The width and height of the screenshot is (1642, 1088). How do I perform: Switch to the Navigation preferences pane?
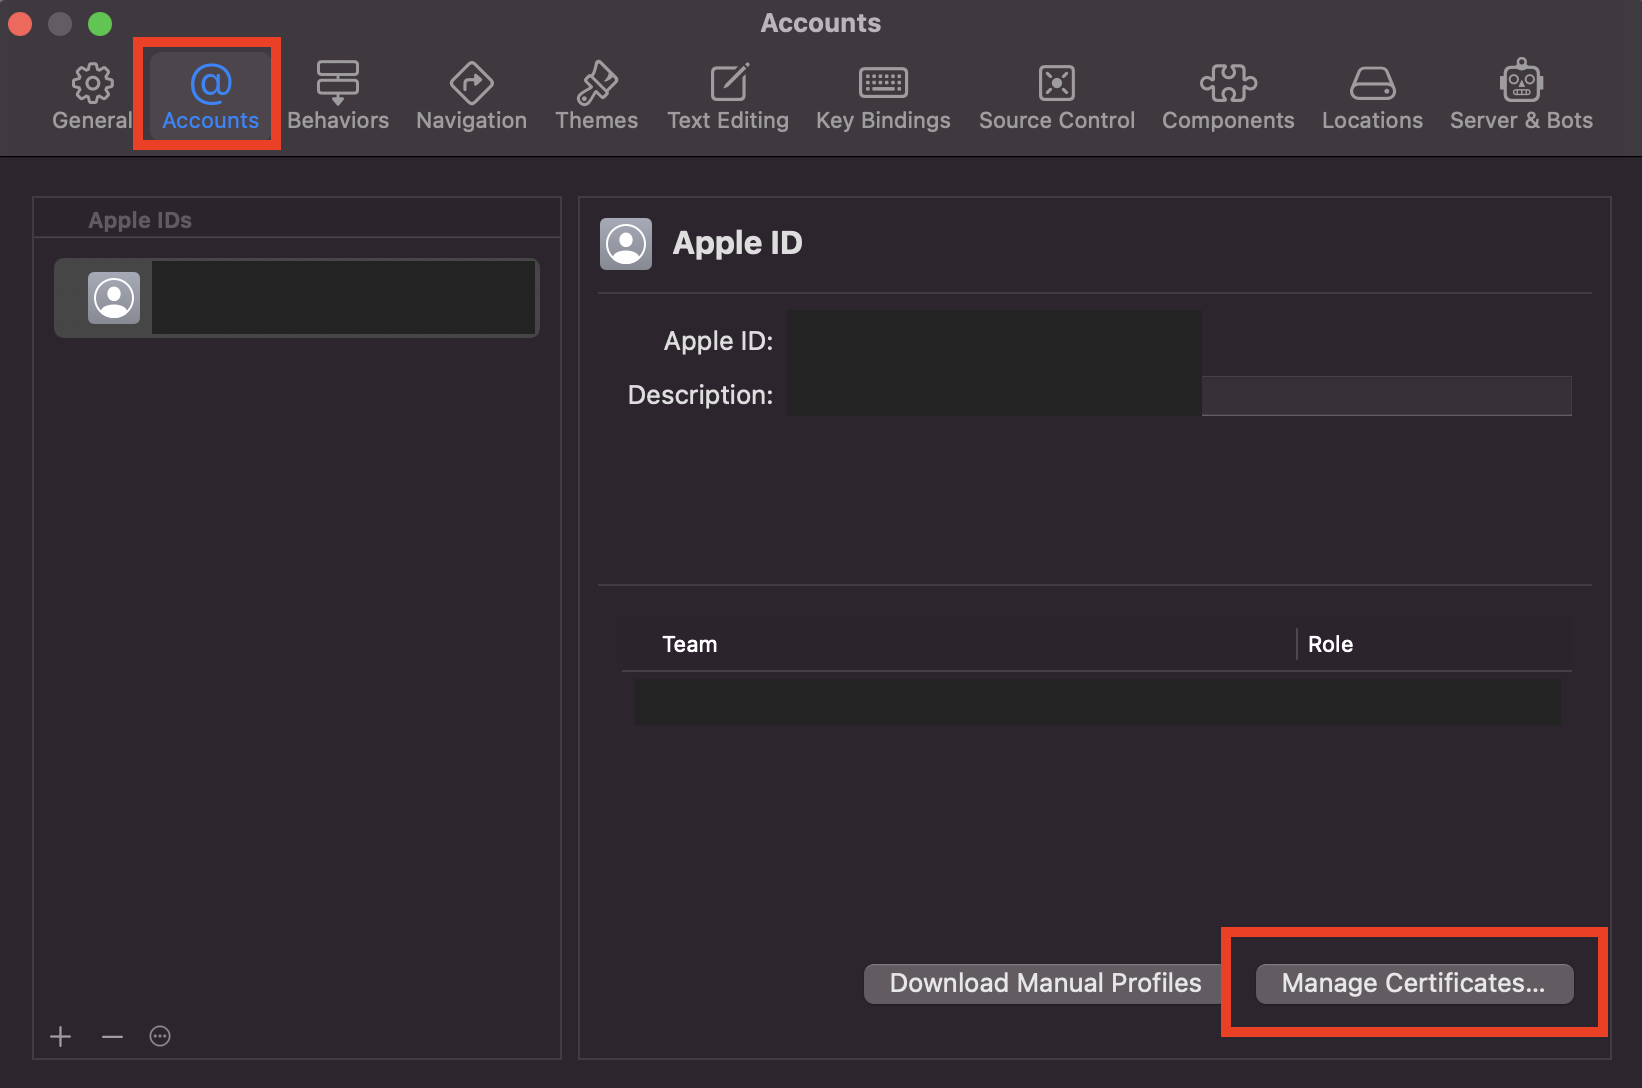click(471, 97)
